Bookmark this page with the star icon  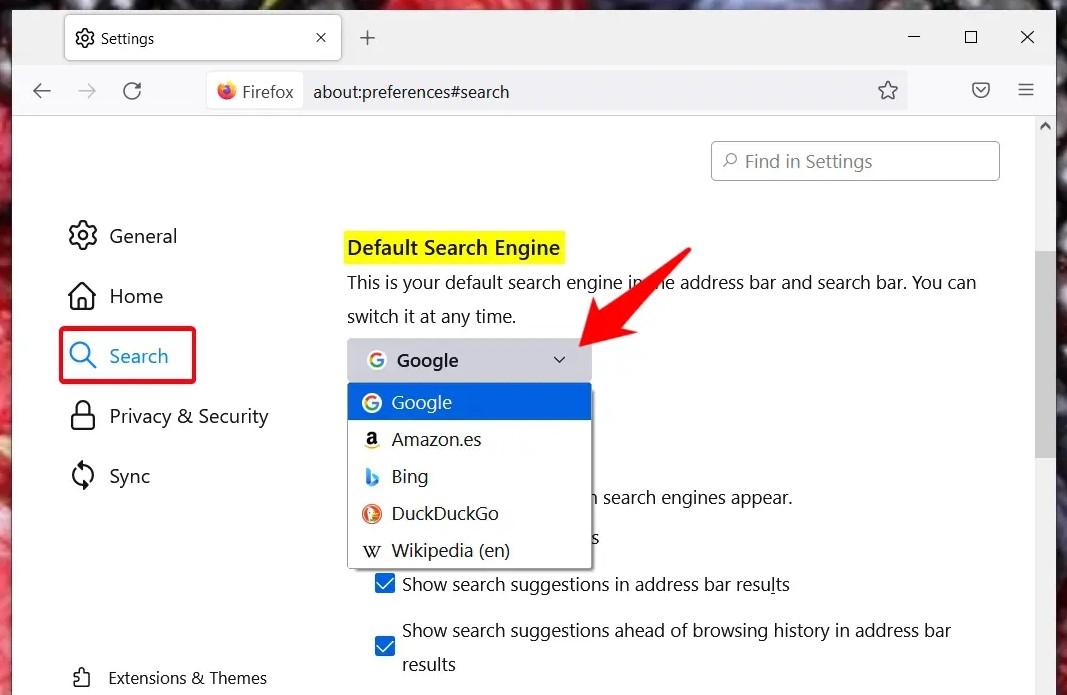887,91
